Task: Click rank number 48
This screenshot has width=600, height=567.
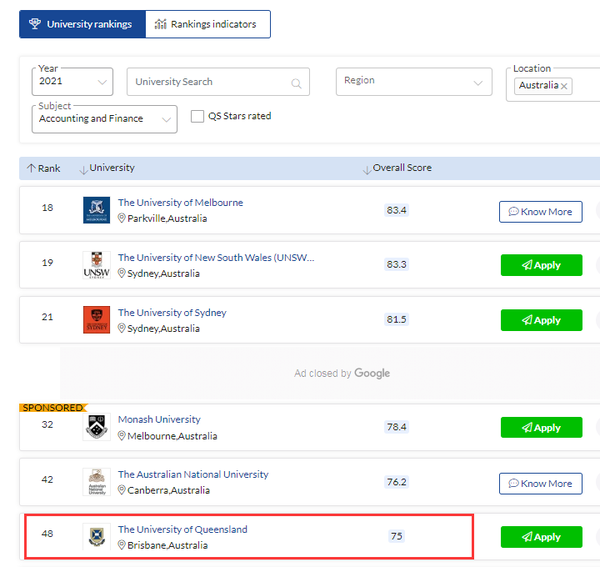Action: tap(47, 533)
